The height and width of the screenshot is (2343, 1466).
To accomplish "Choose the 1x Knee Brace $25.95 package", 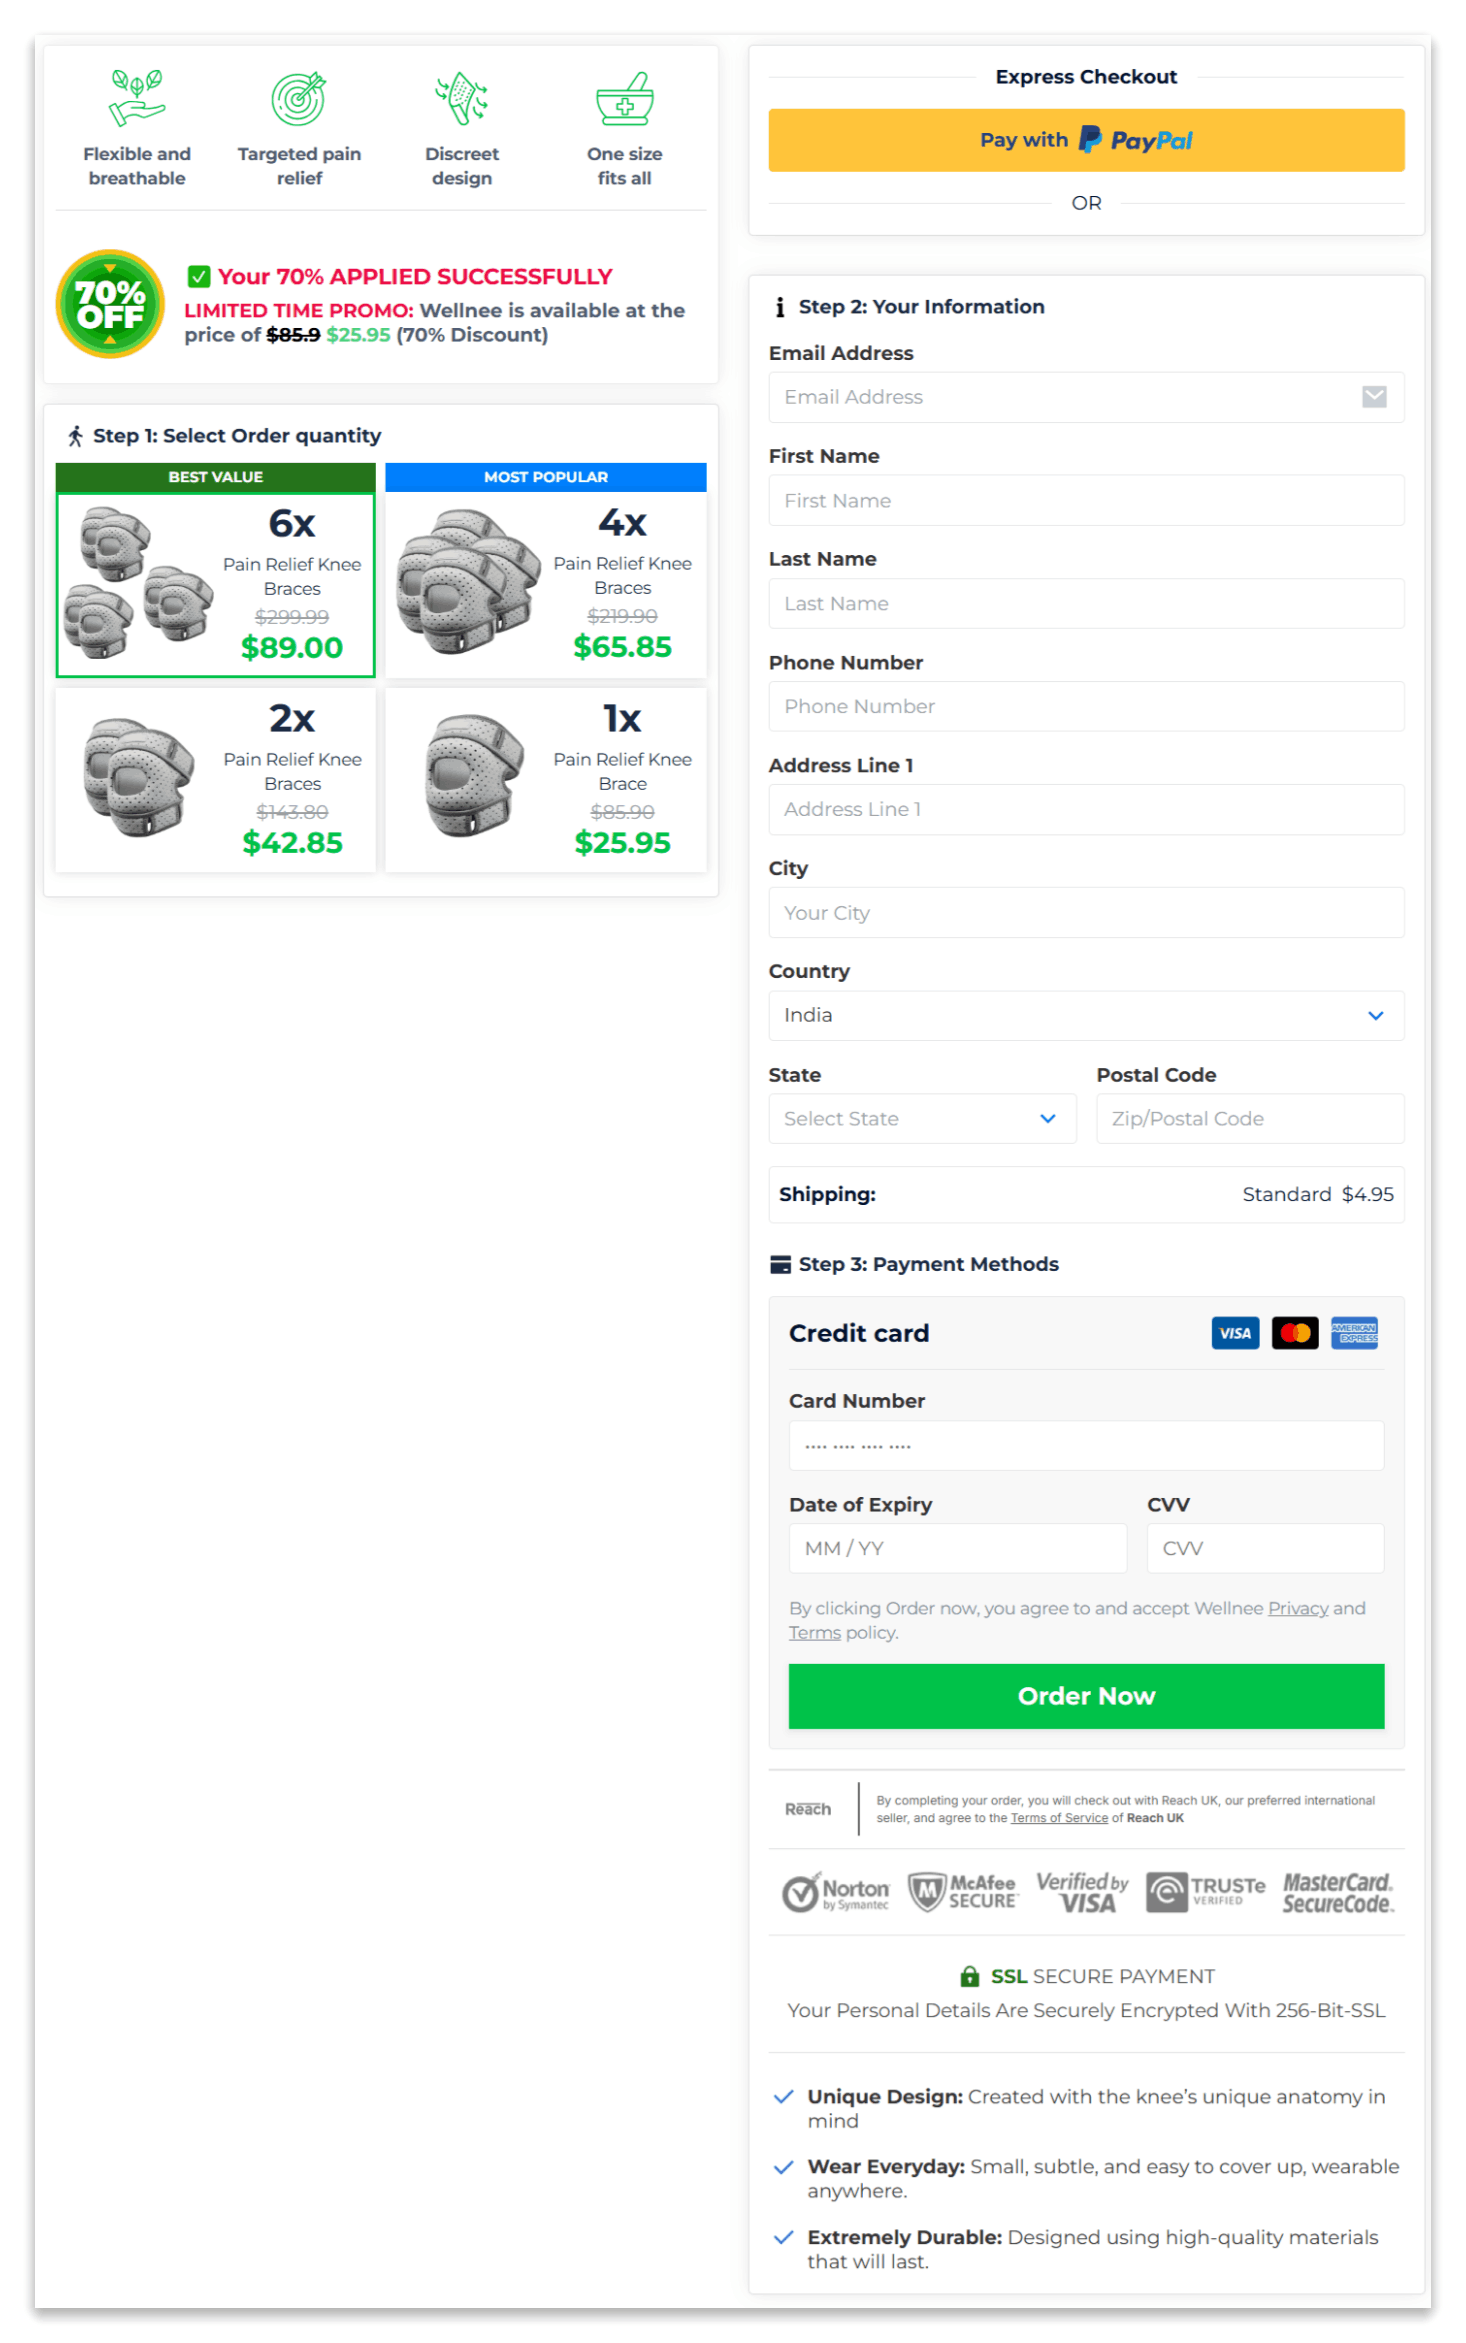I will (x=546, y=780).
